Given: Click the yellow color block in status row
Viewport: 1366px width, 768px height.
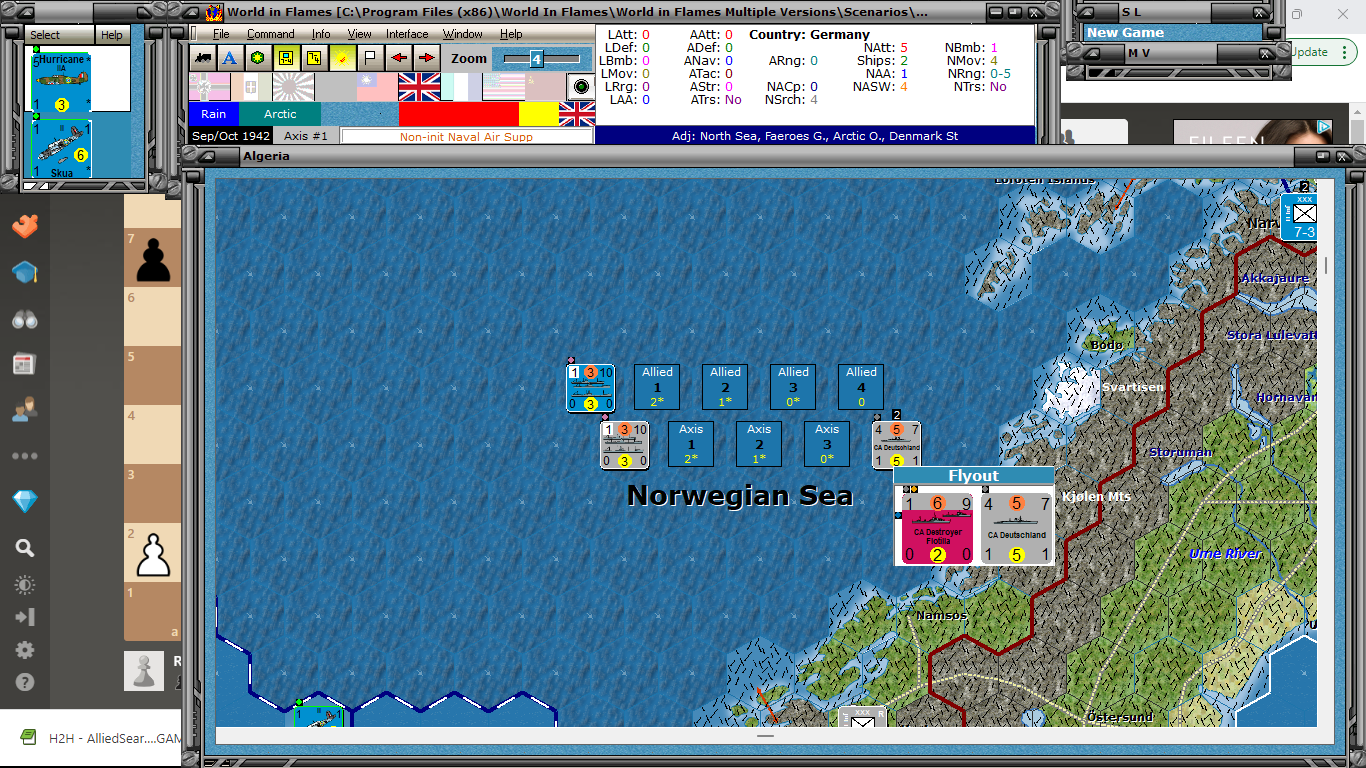Looking at the screenshot, I should [x=538, y=114].
